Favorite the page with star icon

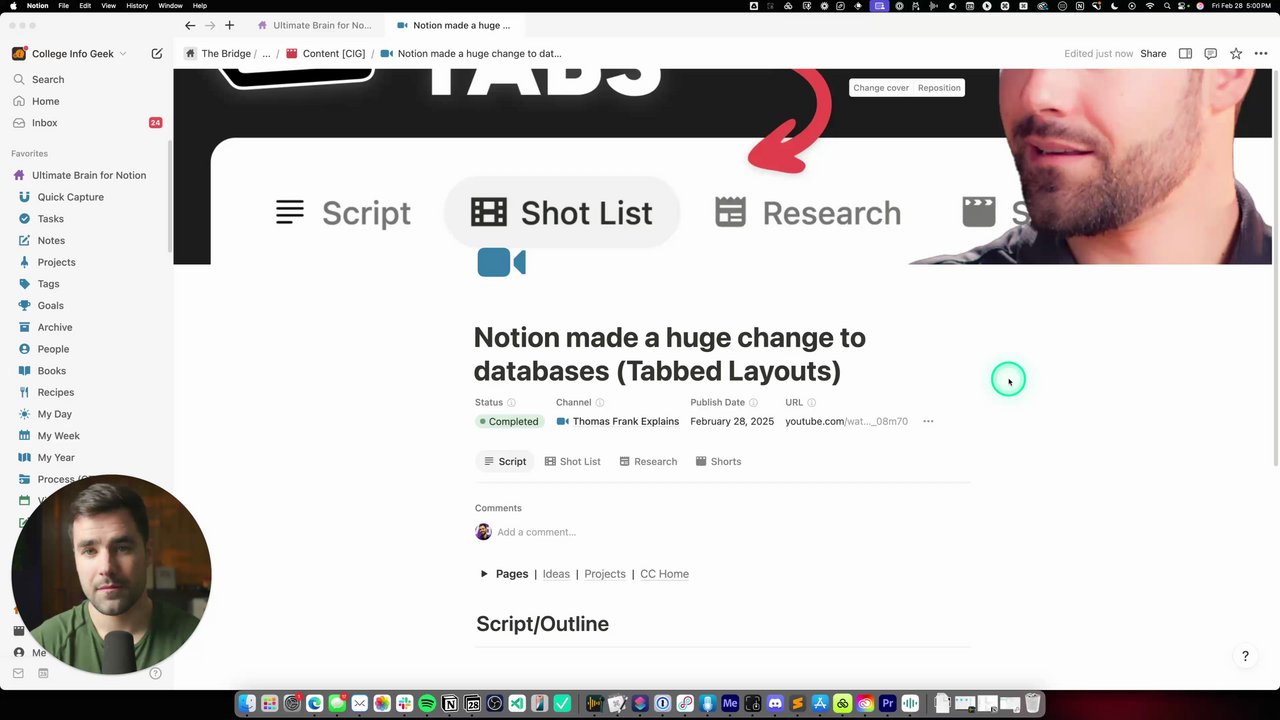coord(1236,53)
